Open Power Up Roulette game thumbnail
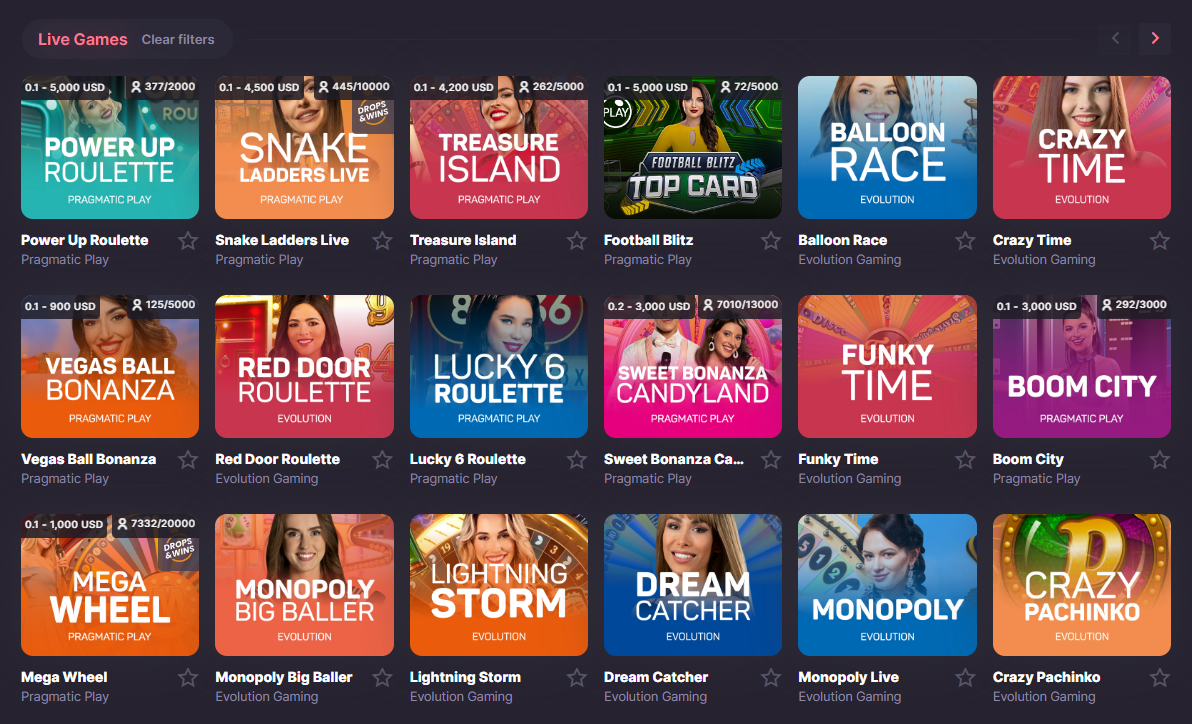This screenshot has height=724, width=1192. coord(110,148)
